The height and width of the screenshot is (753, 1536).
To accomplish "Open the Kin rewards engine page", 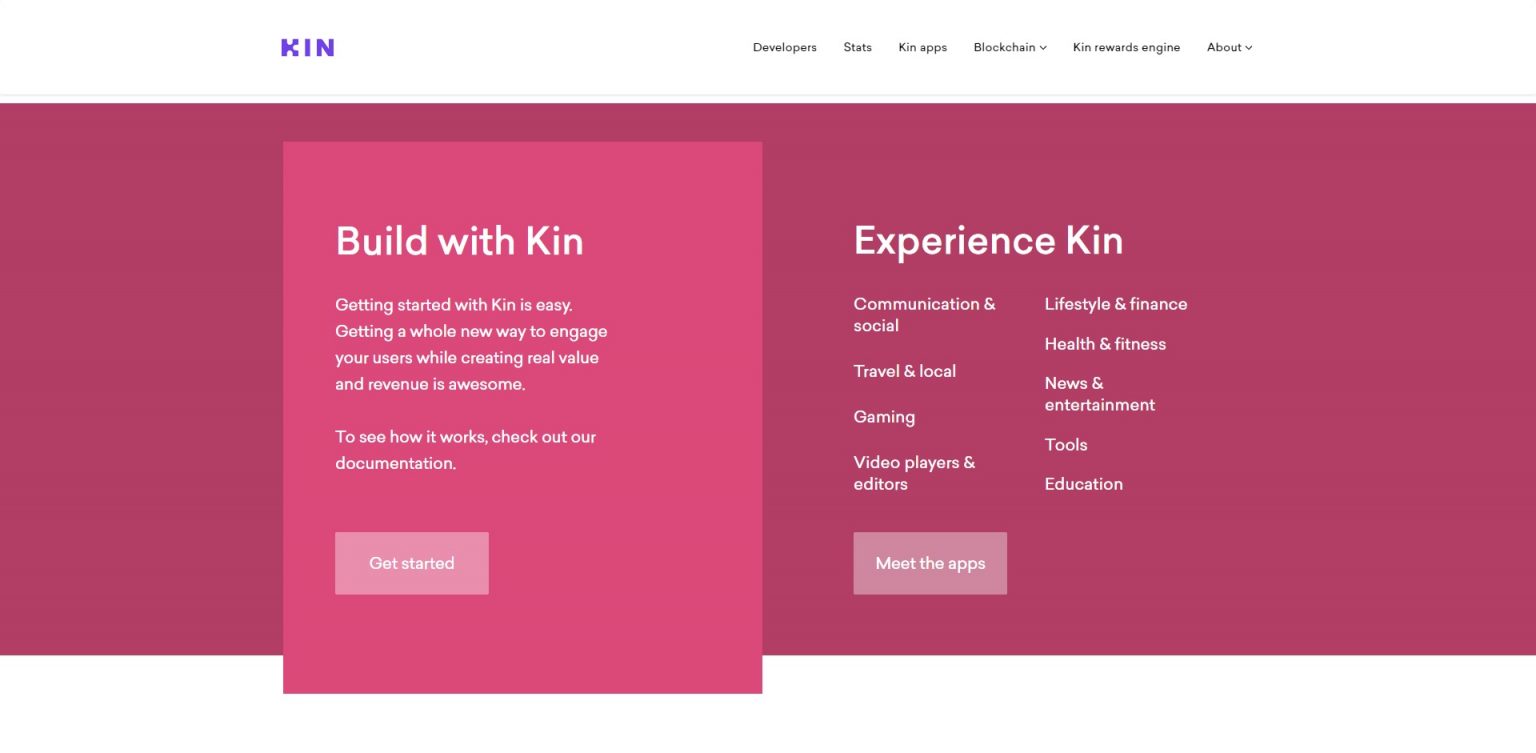I will coord(1126,47).
